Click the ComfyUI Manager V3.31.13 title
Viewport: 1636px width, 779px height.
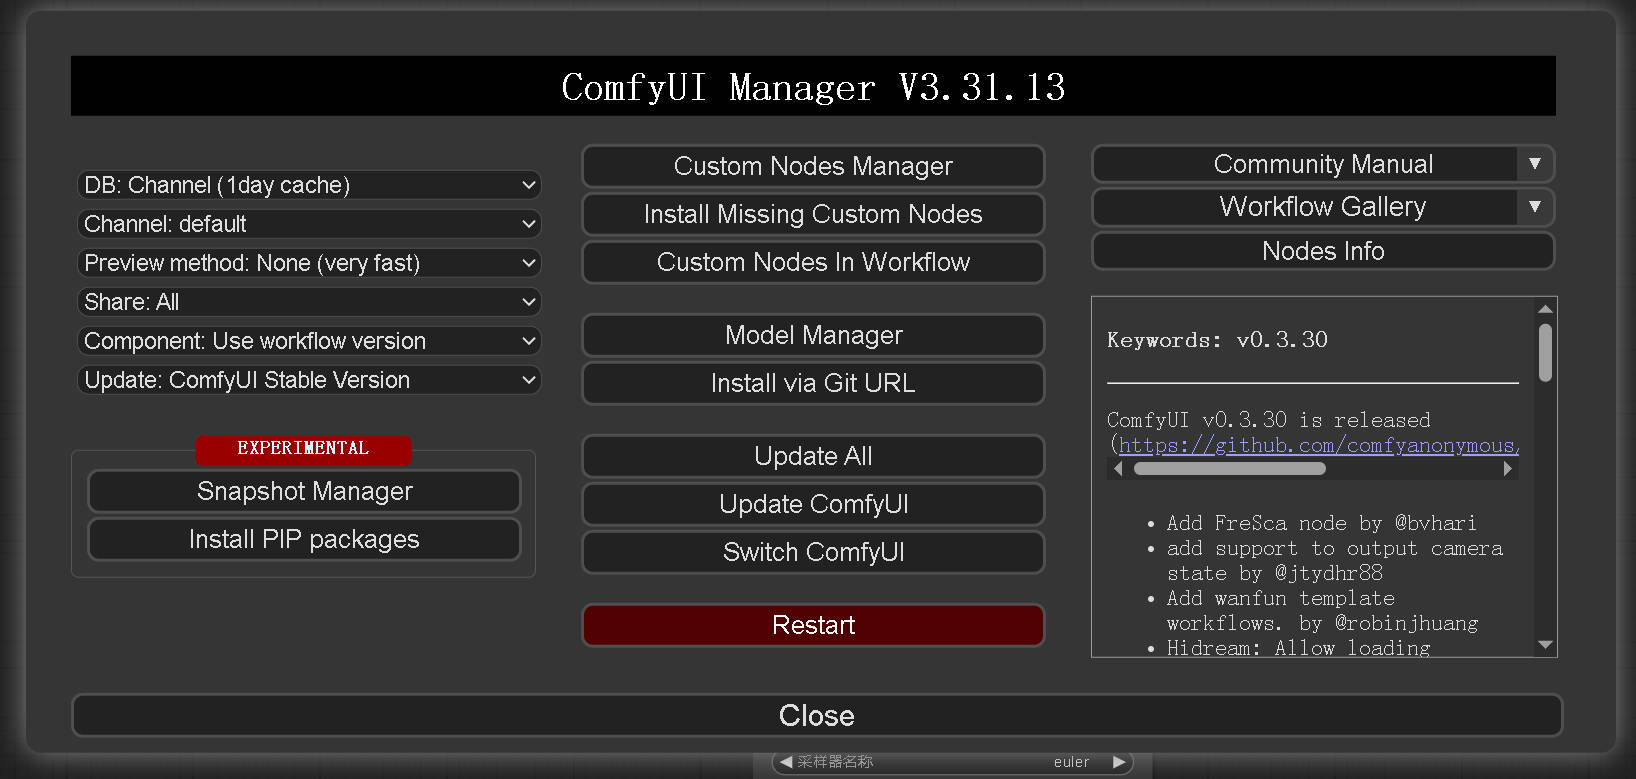tap(813, 87)
